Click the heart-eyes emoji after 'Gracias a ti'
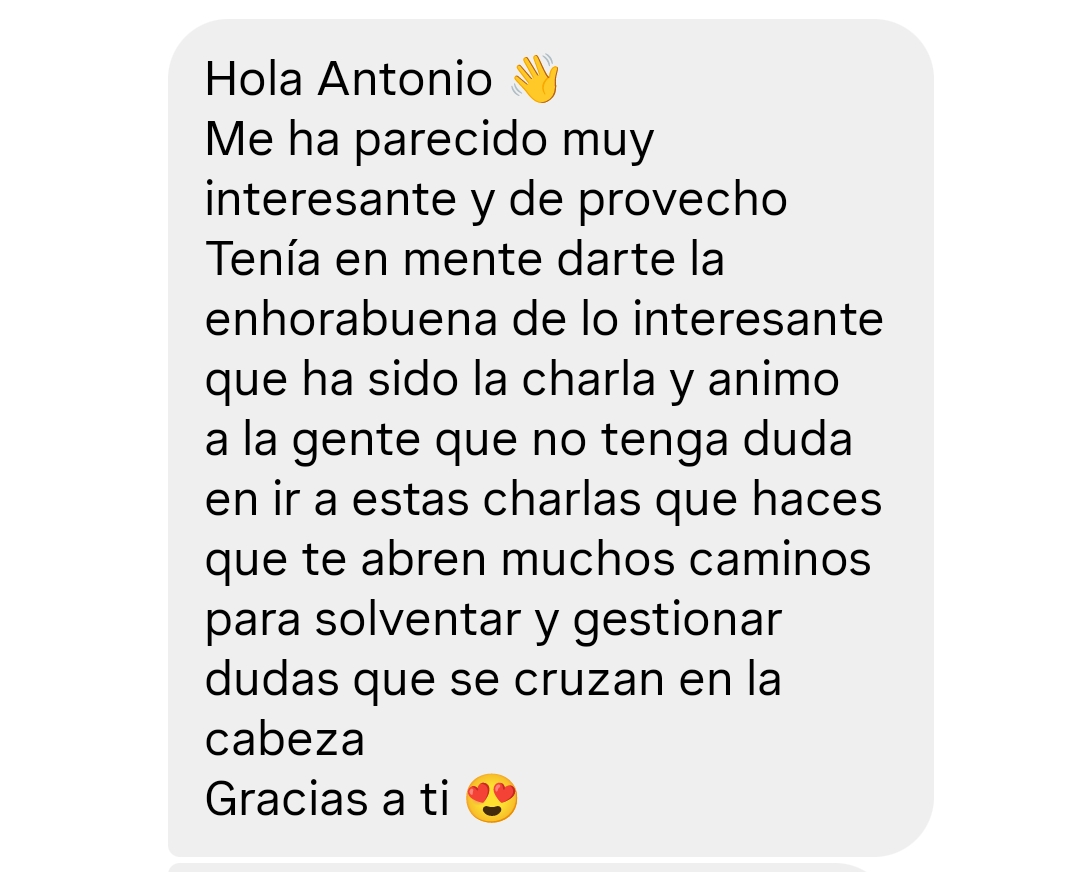This screenshot has height=872, width=1080. pyautogui.click(x=492, y=798)
